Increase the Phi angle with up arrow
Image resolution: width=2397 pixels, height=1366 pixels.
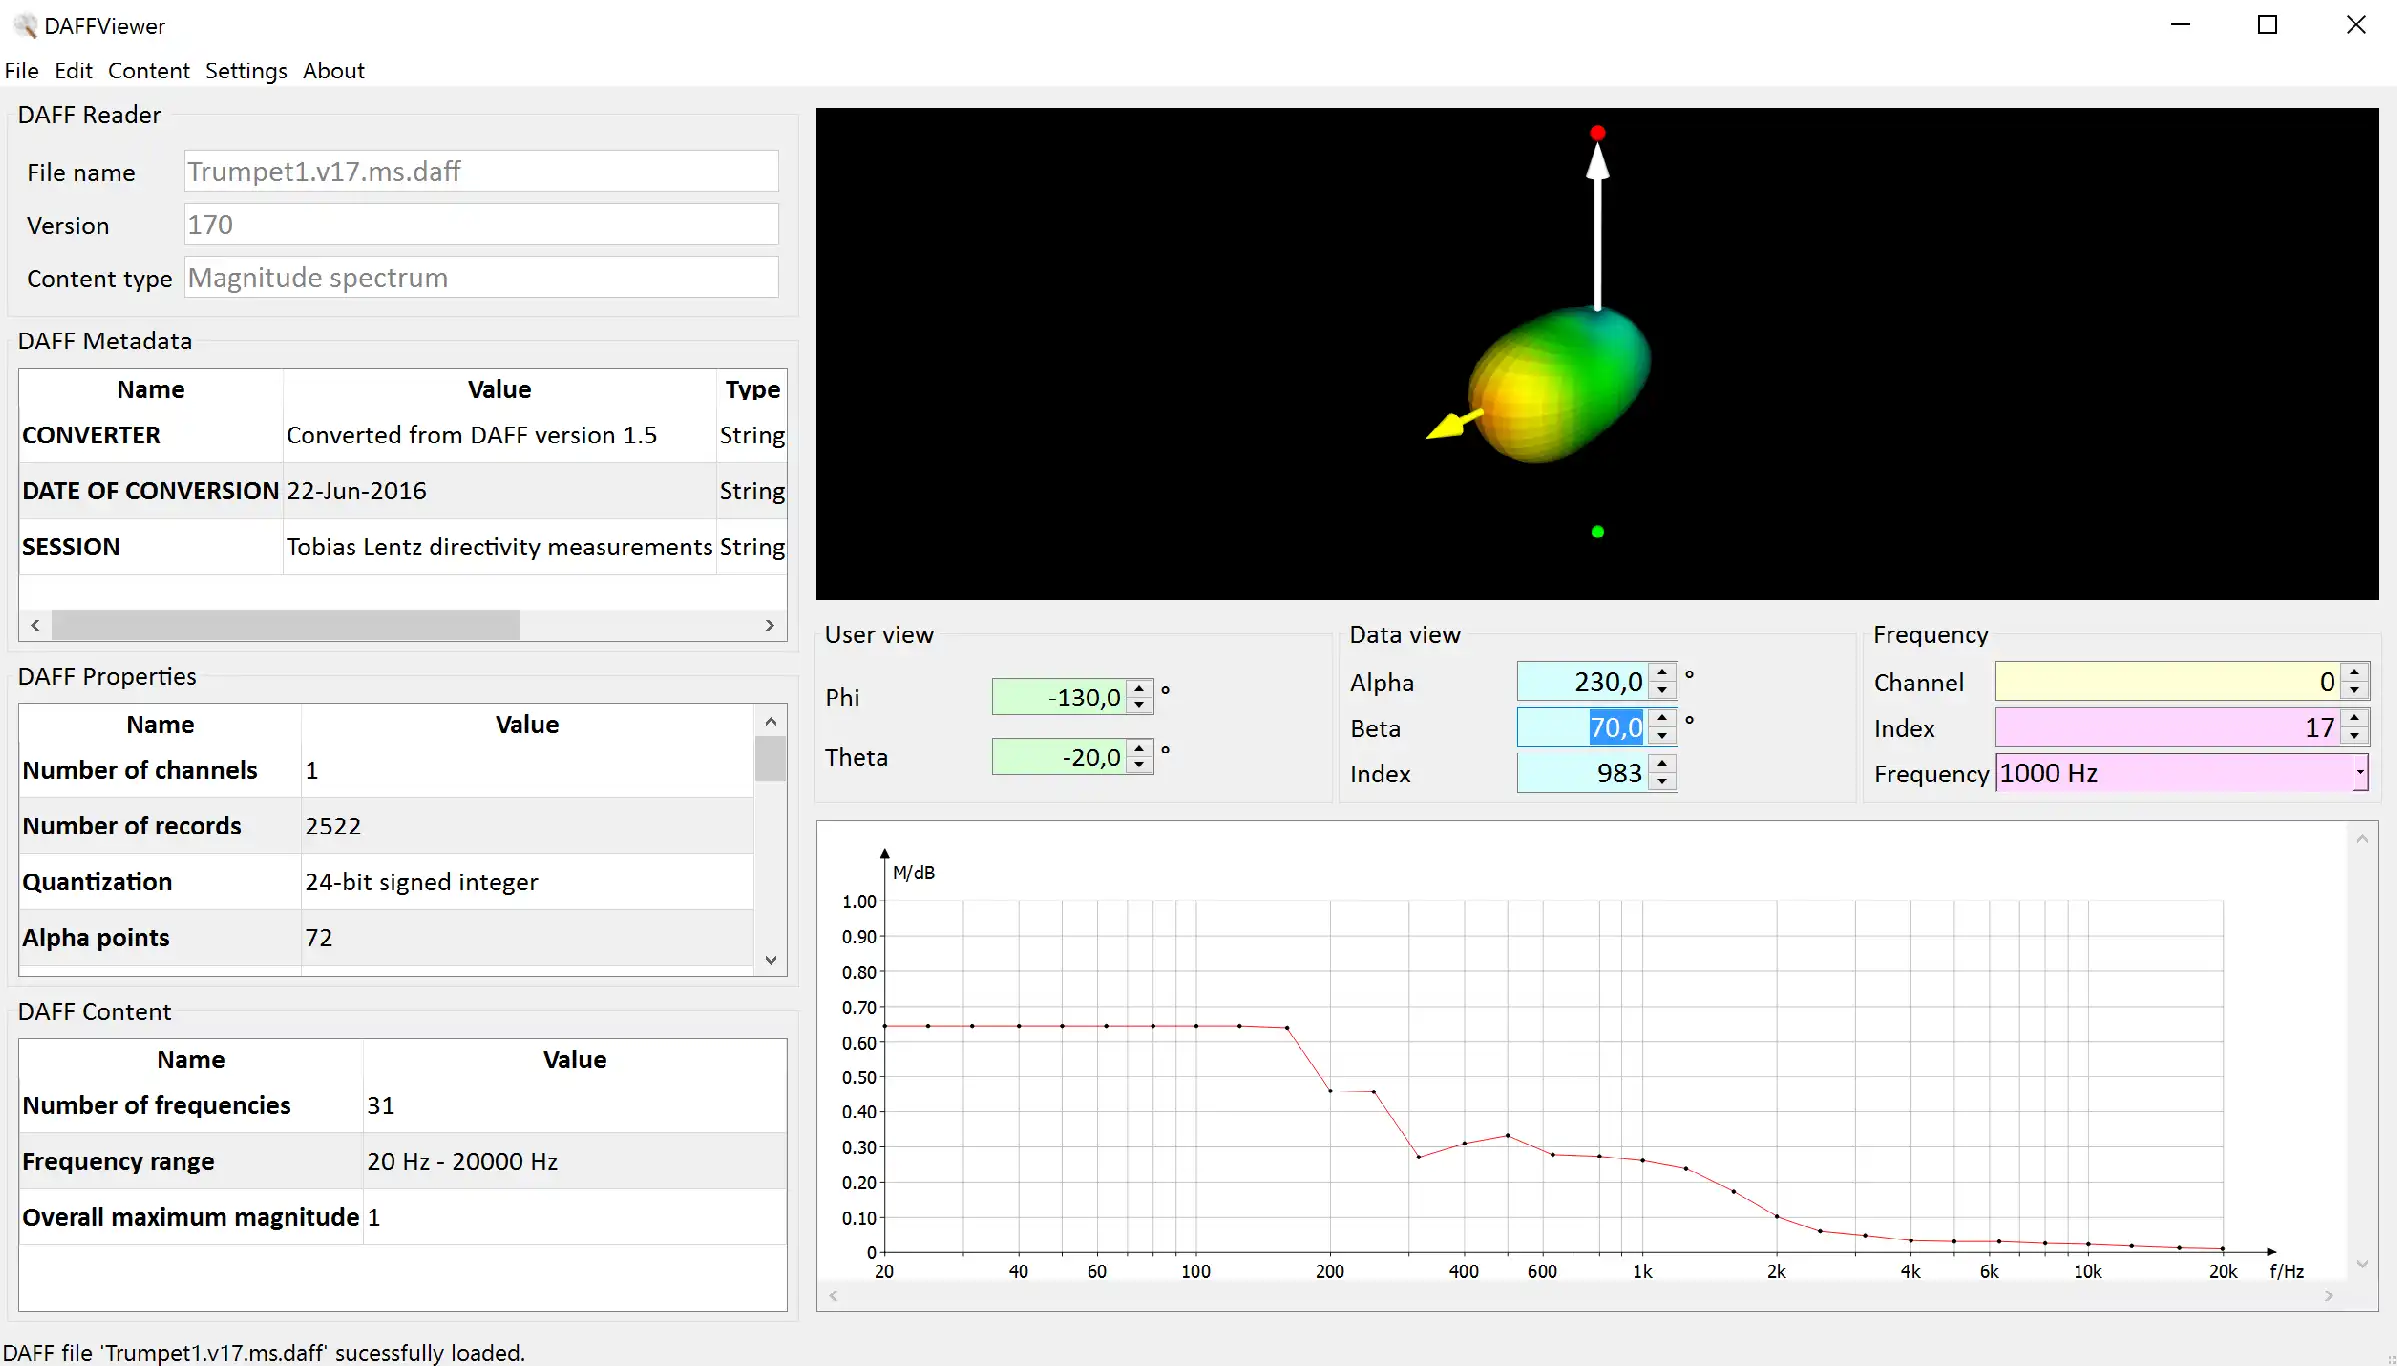coord(1139,688)
